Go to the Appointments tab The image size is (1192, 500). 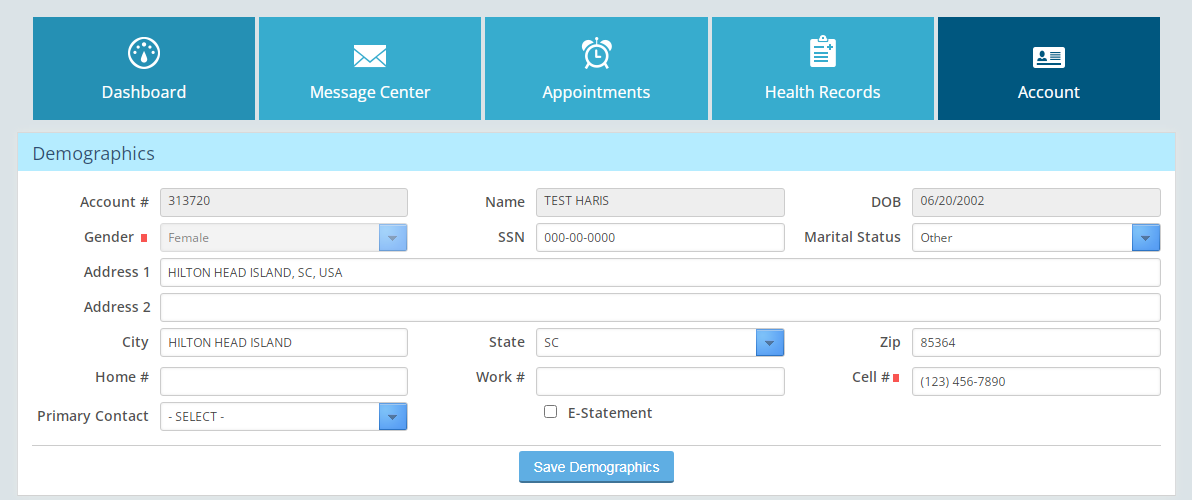coord(596,68)
